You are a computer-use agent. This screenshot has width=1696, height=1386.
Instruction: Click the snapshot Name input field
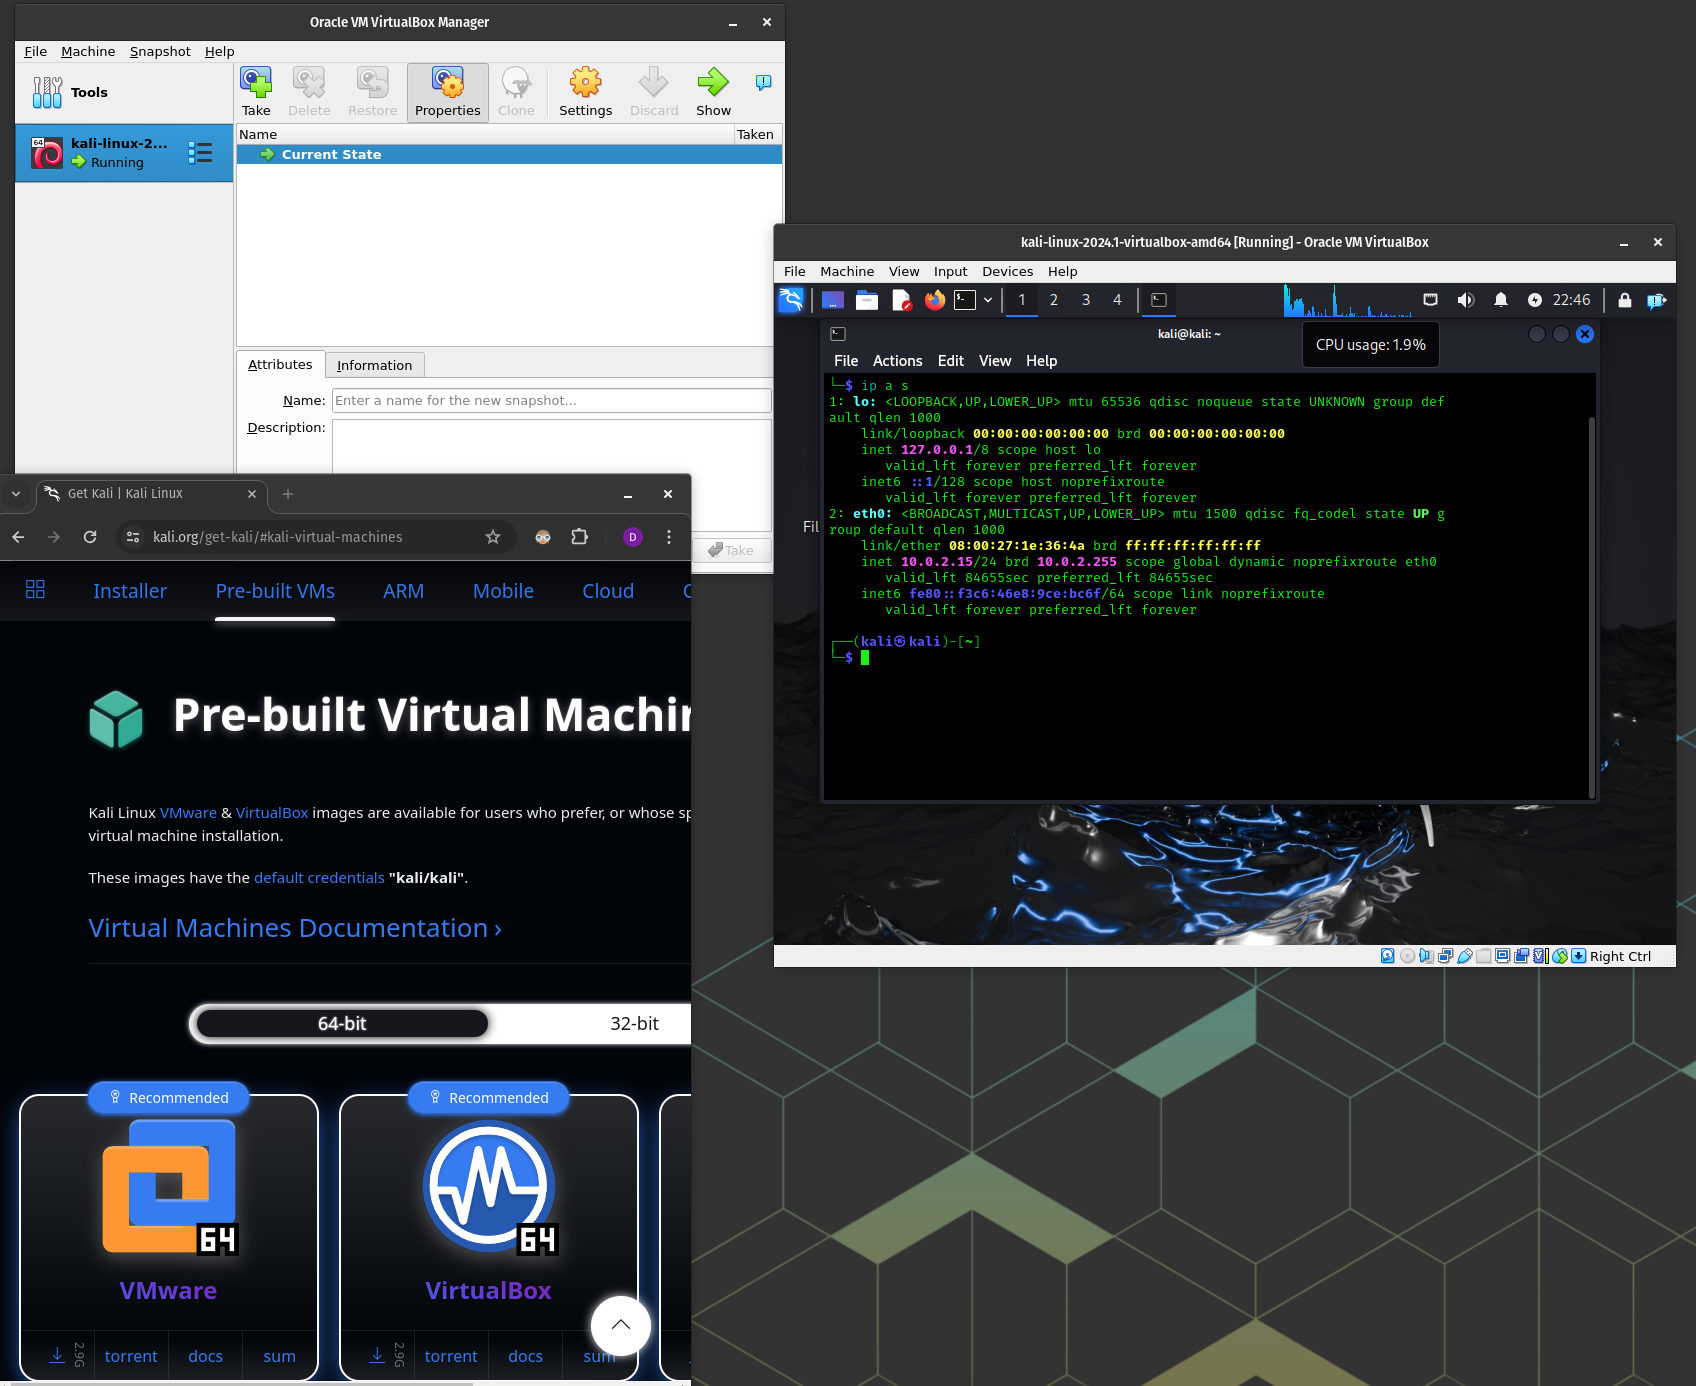click(551, 401)
